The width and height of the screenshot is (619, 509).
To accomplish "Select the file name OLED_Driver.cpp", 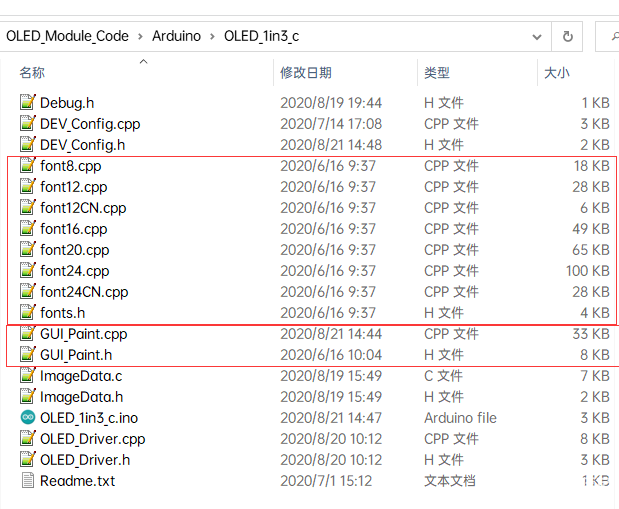I will tap(92, 439).
